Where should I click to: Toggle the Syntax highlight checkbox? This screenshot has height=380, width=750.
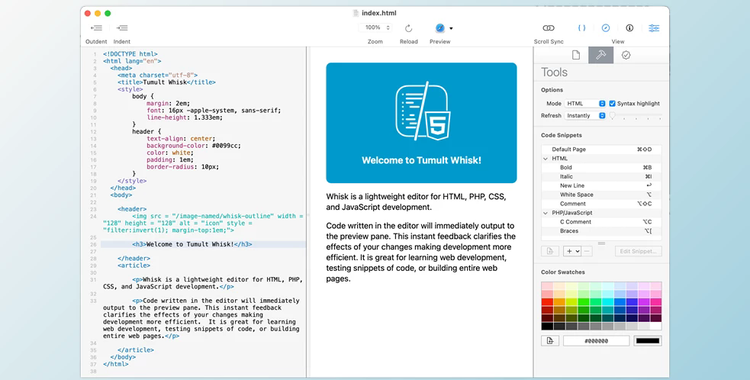pyautogui.click(x=612, y=103)
